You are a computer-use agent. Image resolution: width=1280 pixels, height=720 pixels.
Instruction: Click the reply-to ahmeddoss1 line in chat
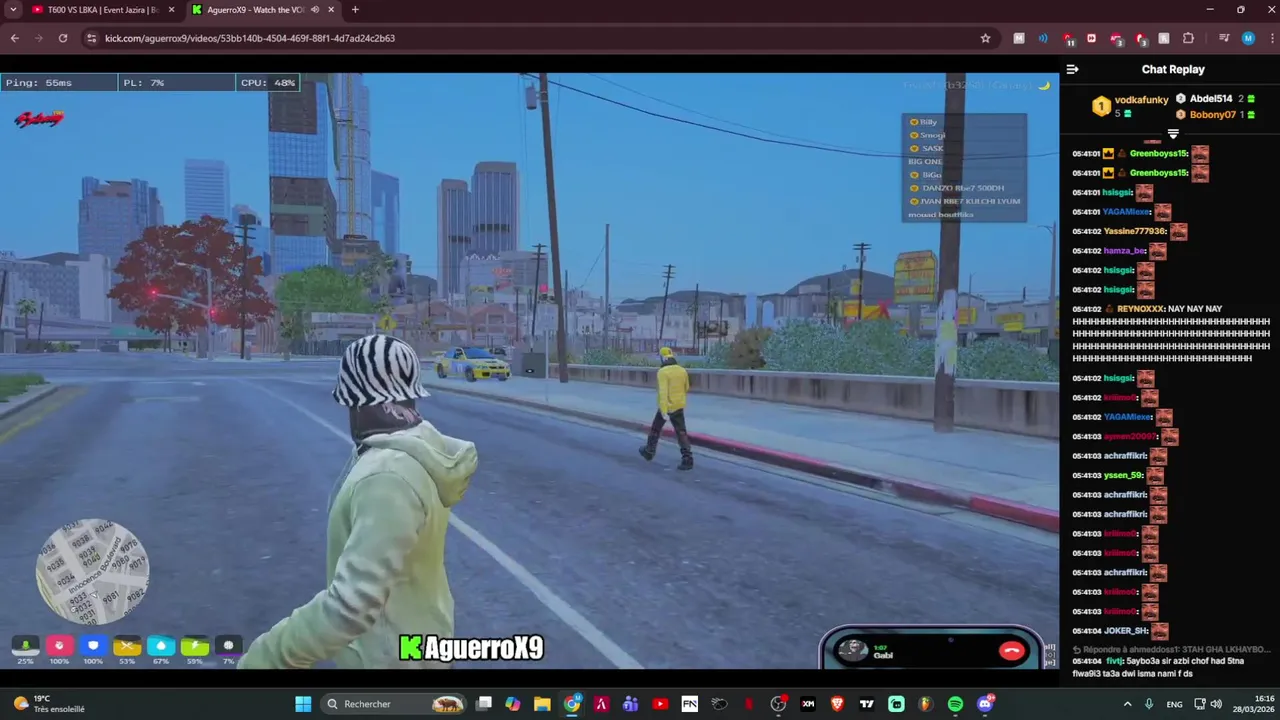coord(1171,649)
